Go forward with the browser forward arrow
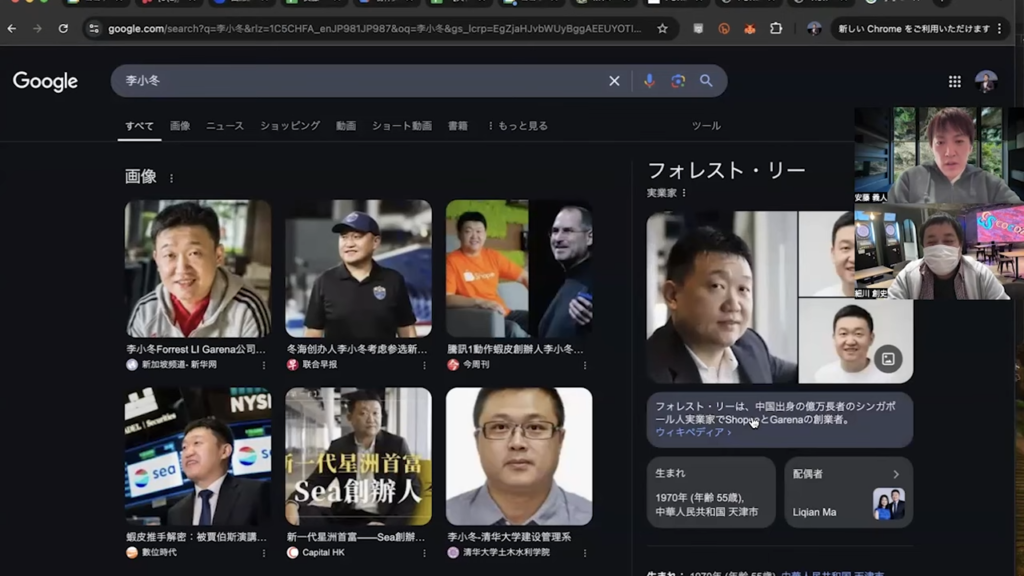 [x=37, y=29]
